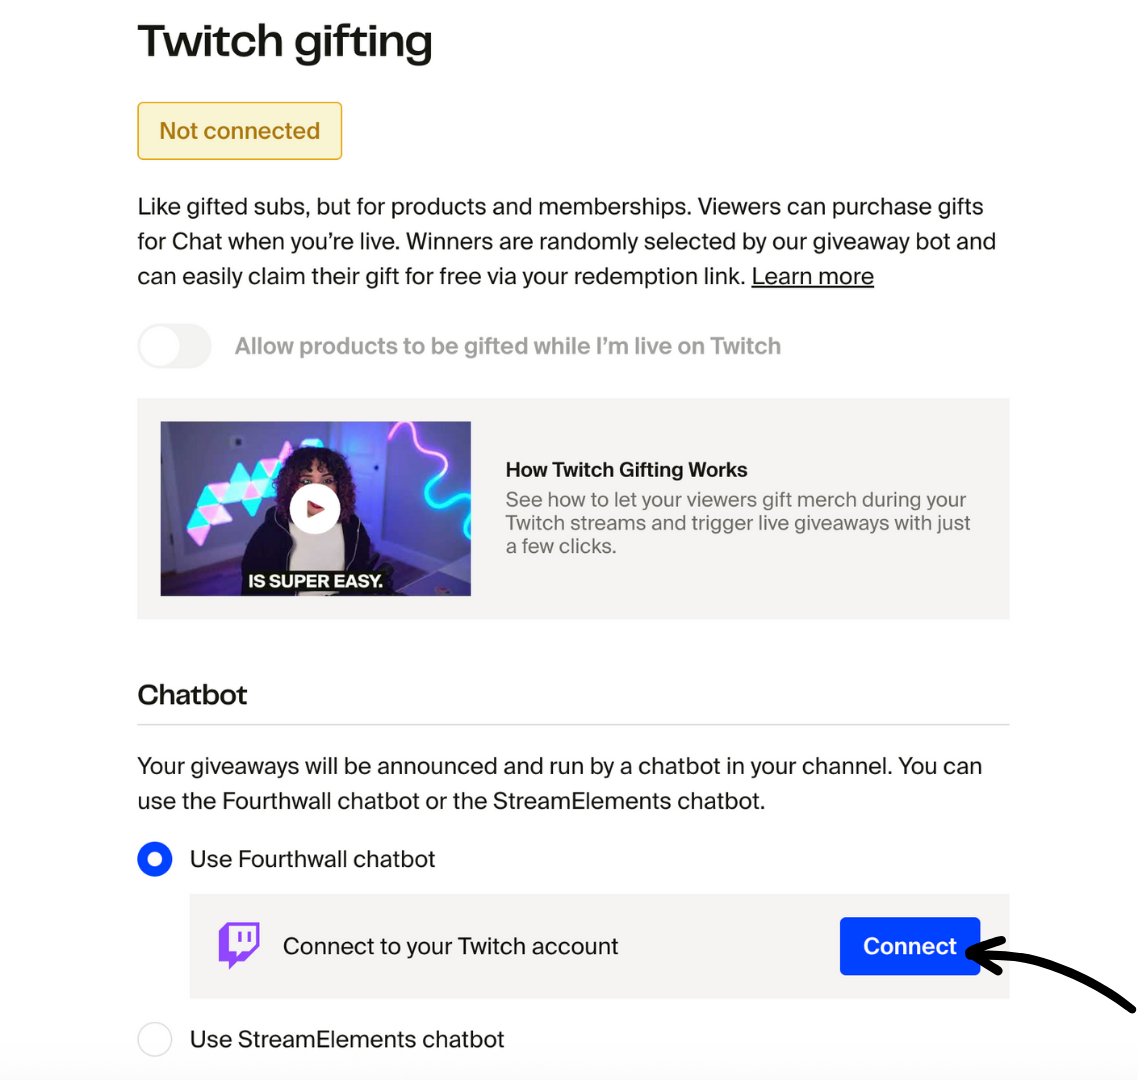
Task: Click the Twitch glitch icon beside Connect
Action: coord(238,944)
